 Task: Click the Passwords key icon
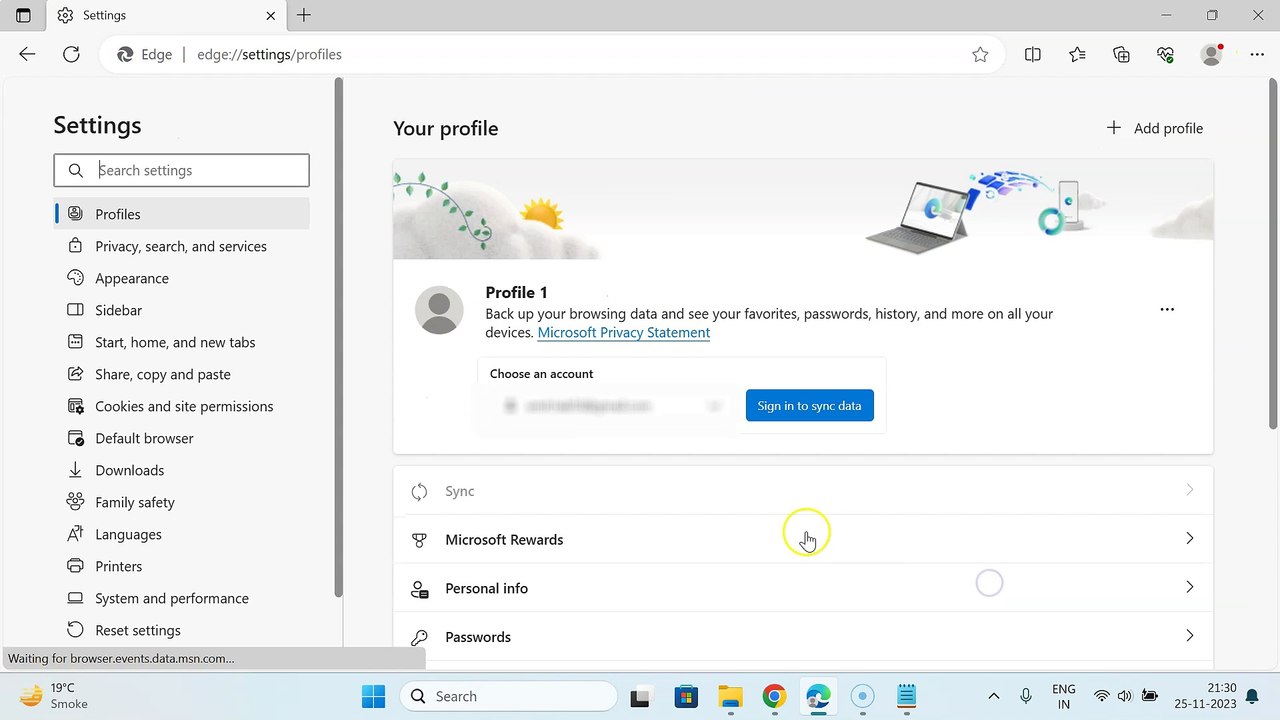(420, 637)
